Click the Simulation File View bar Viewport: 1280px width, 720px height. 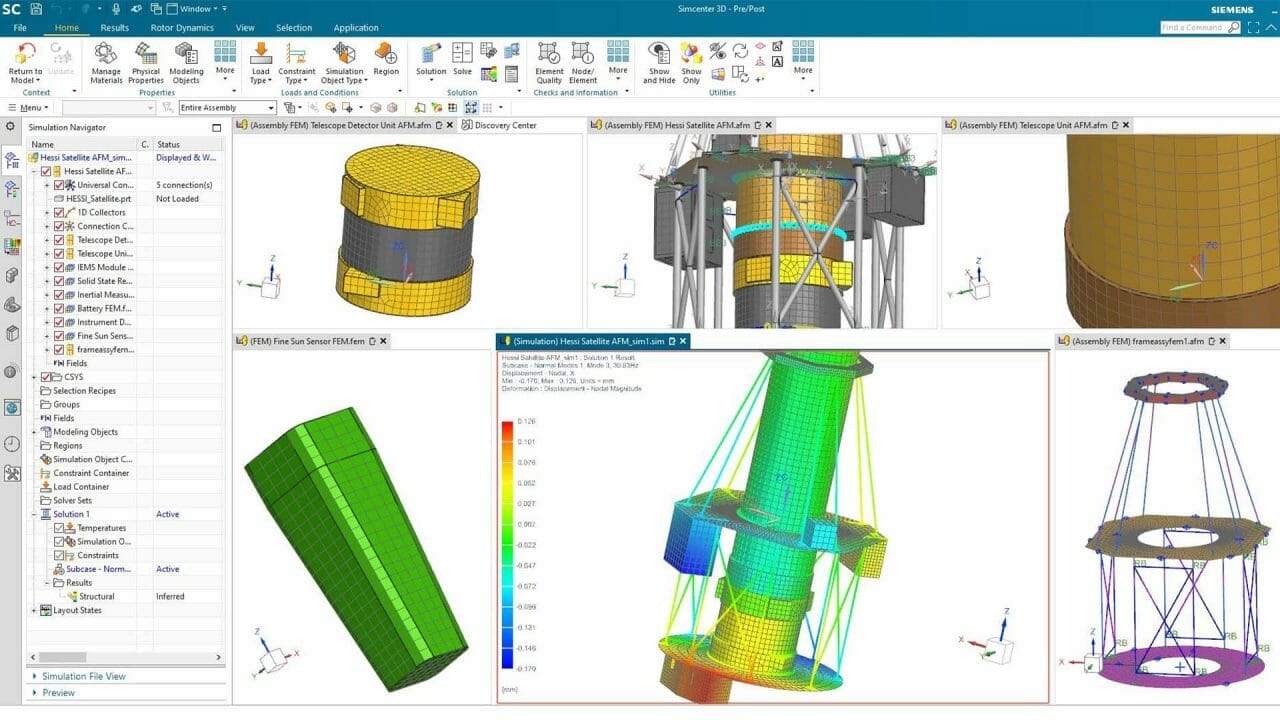click(84, 676)
